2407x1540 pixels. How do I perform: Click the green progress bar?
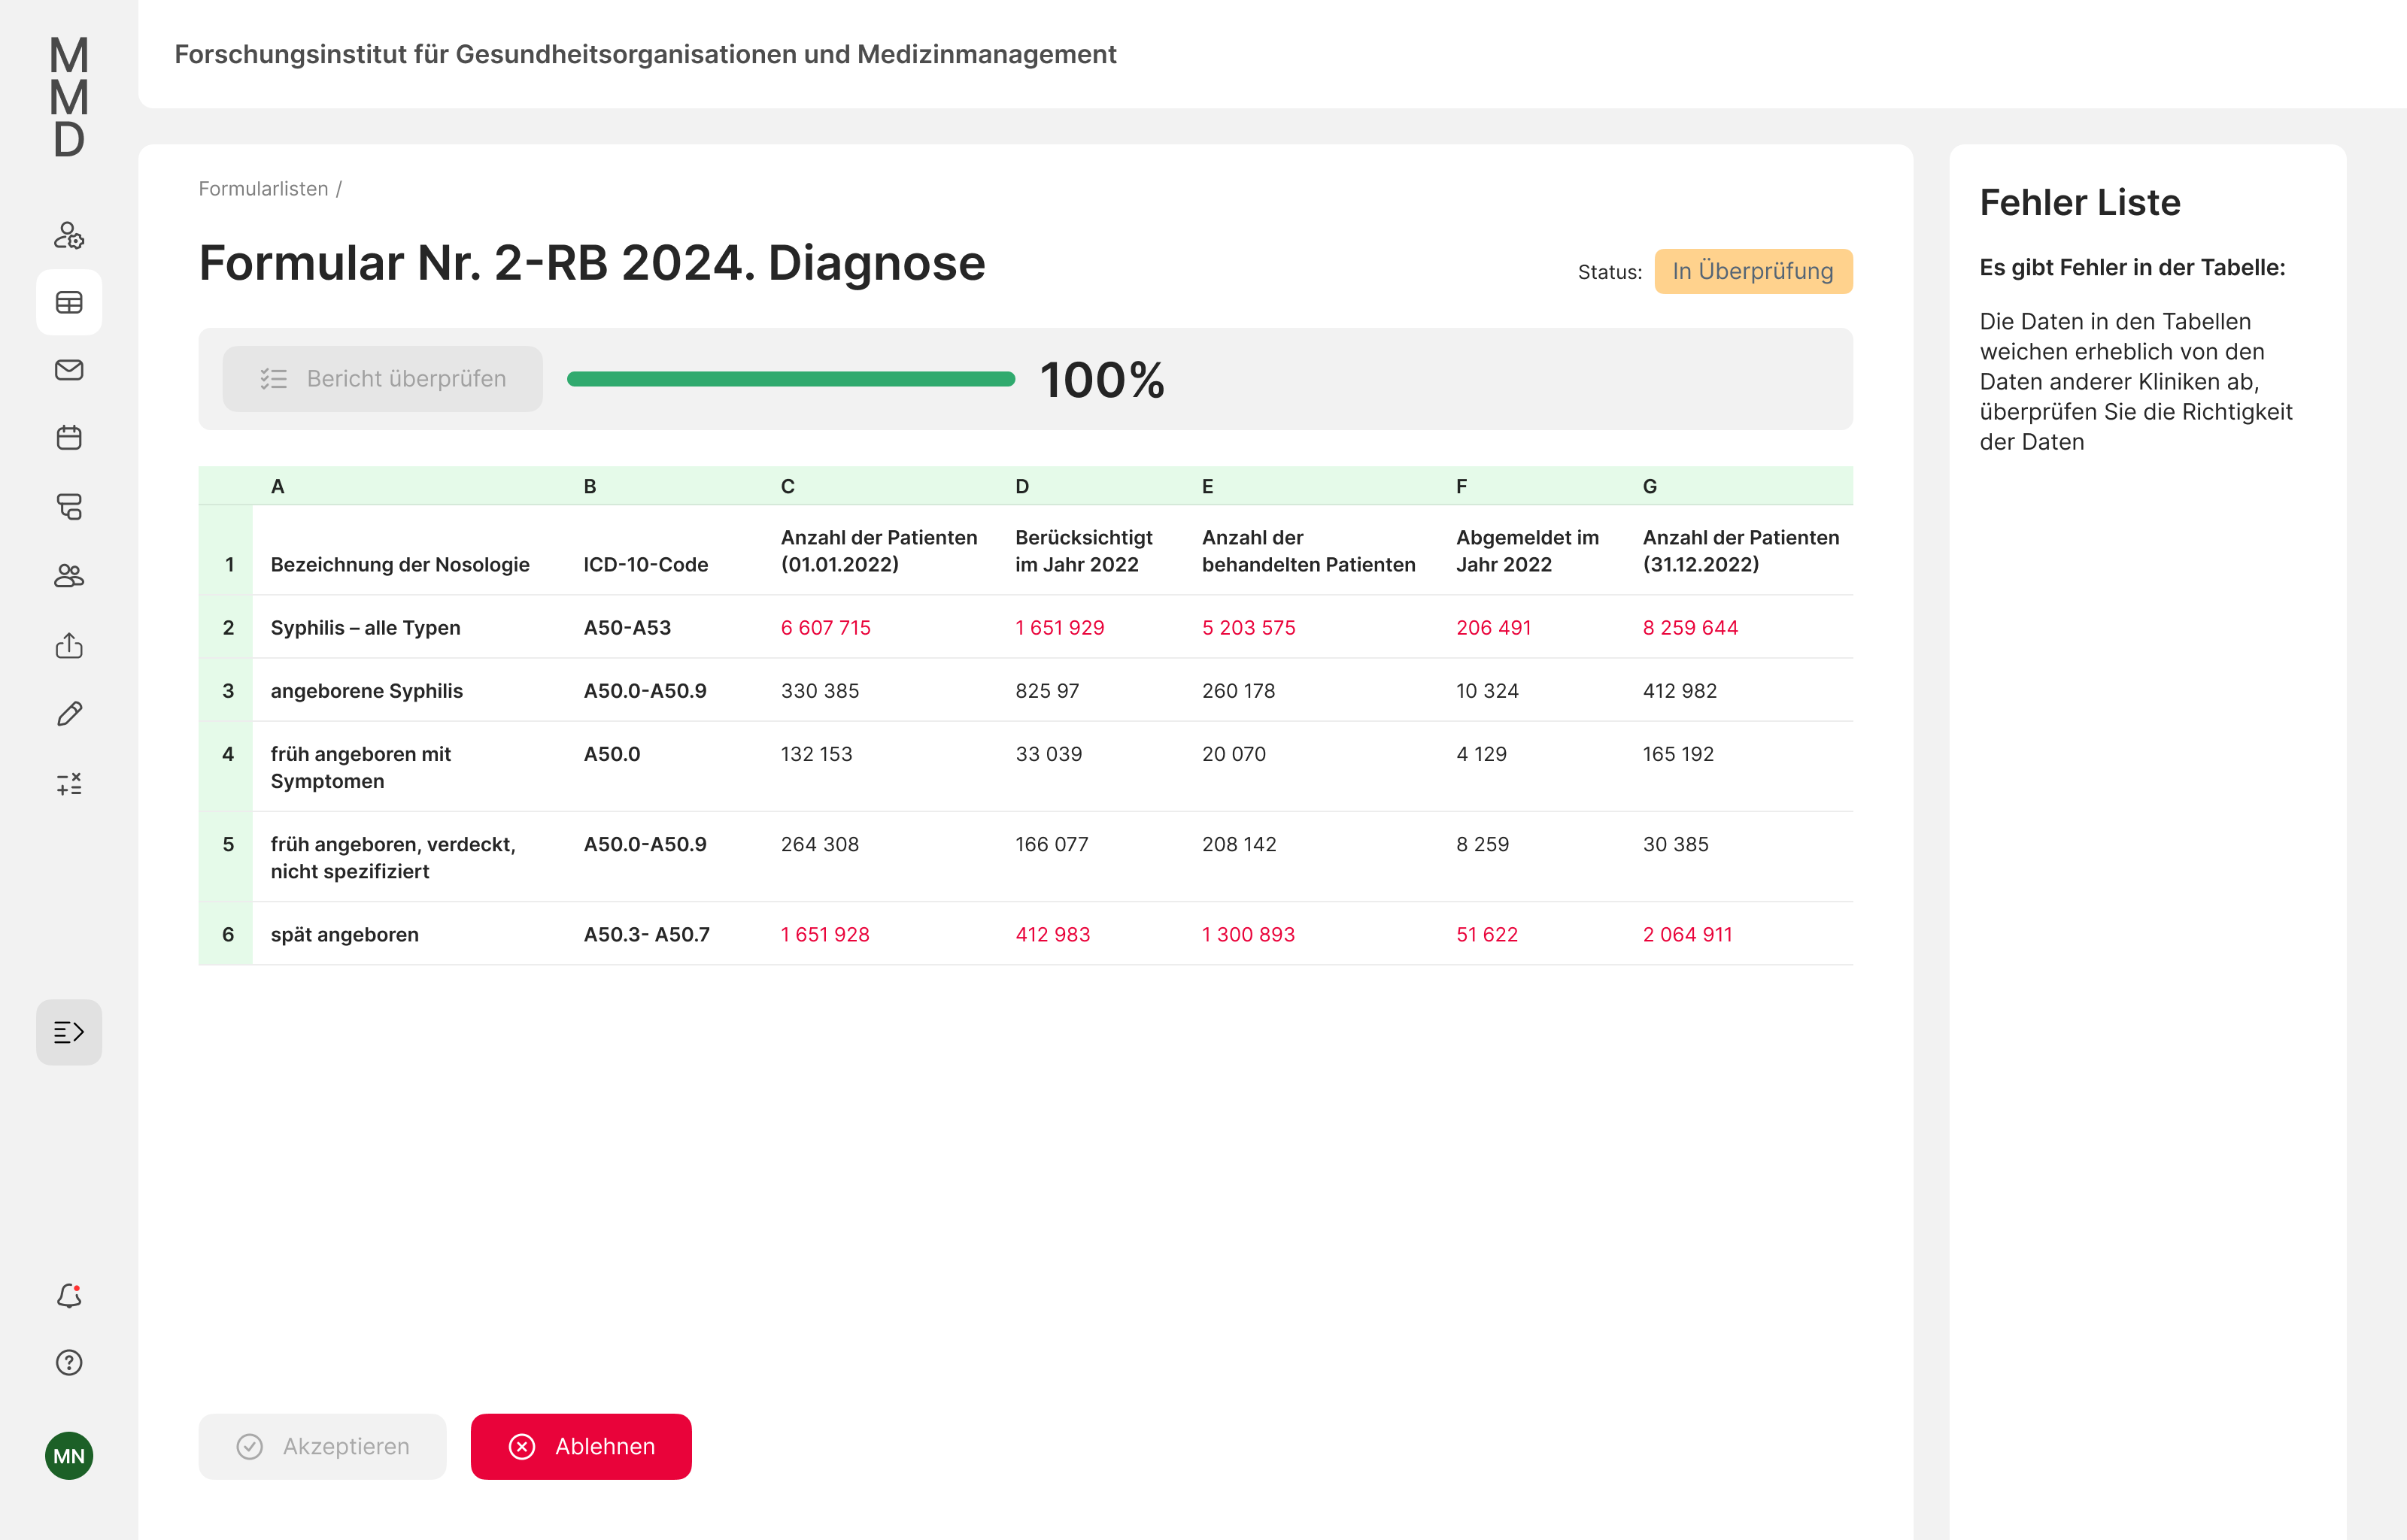pos(790,379)
